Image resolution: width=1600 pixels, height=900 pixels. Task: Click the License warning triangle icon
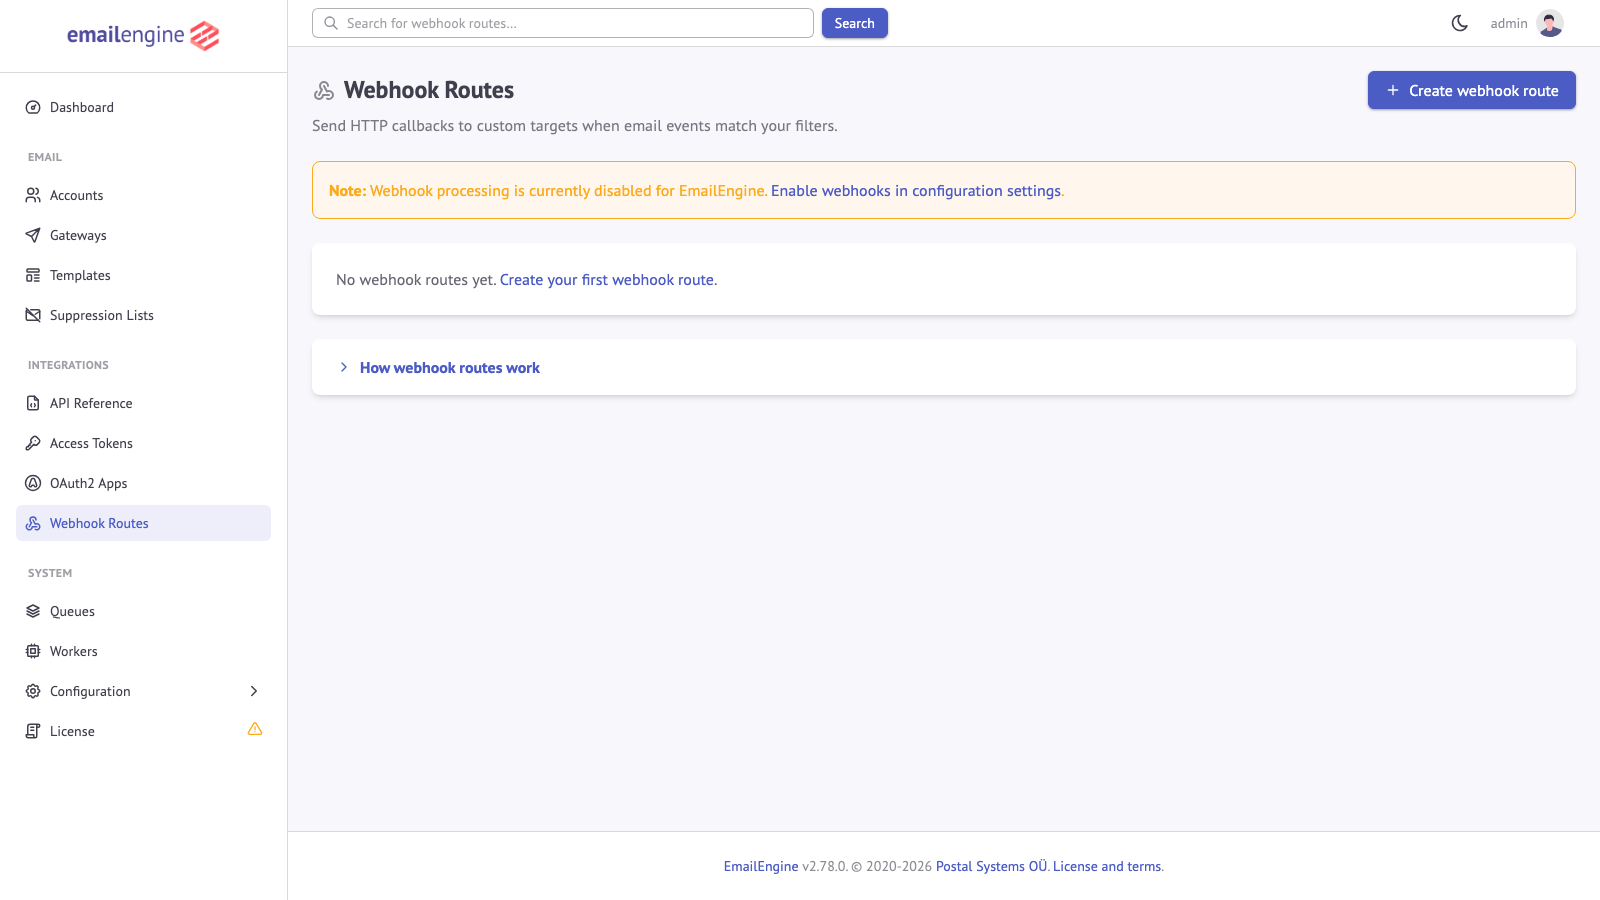pyautogui.click(x=255, y=729)
